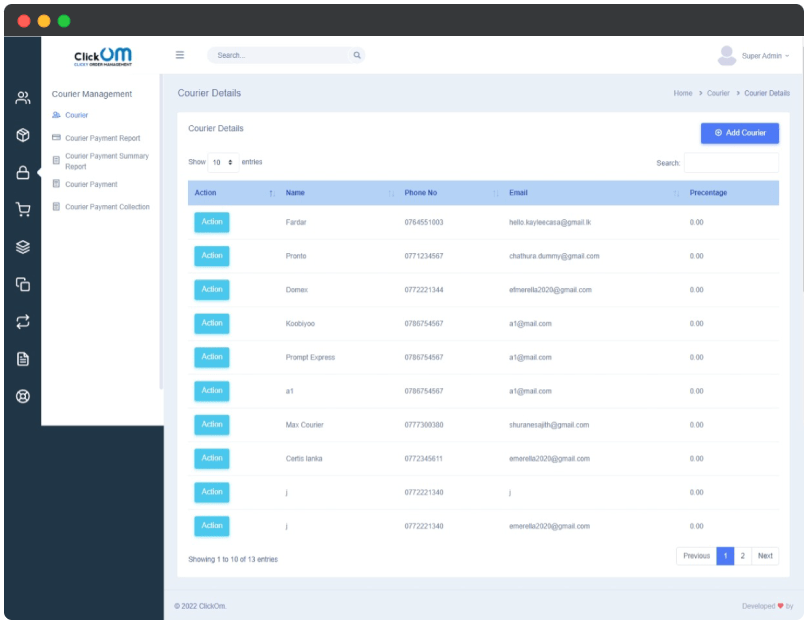This screenshot has width=808, height=624.
Task: Select the lock icon in sidebar
Action: pos(23,172)
